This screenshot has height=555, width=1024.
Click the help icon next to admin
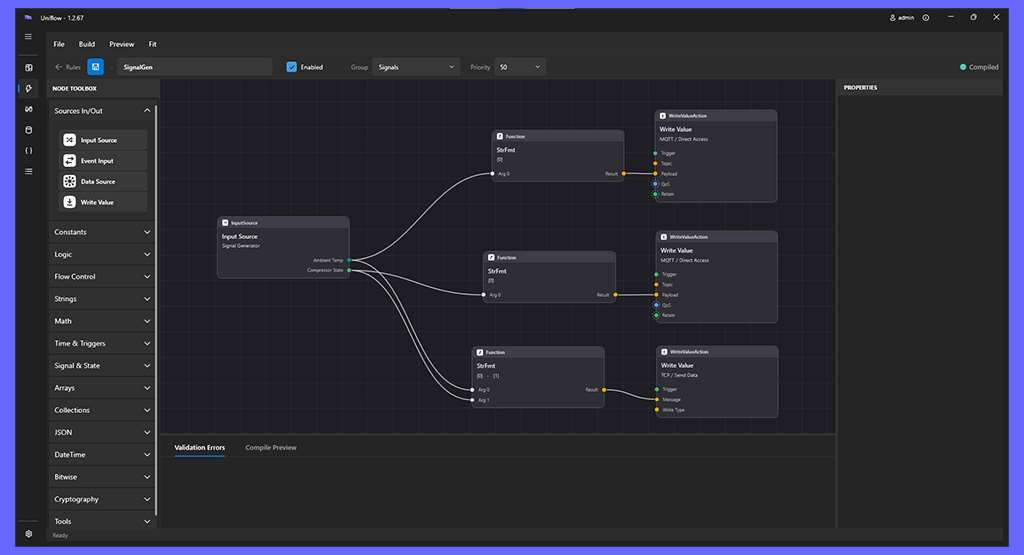coord(925,18)
